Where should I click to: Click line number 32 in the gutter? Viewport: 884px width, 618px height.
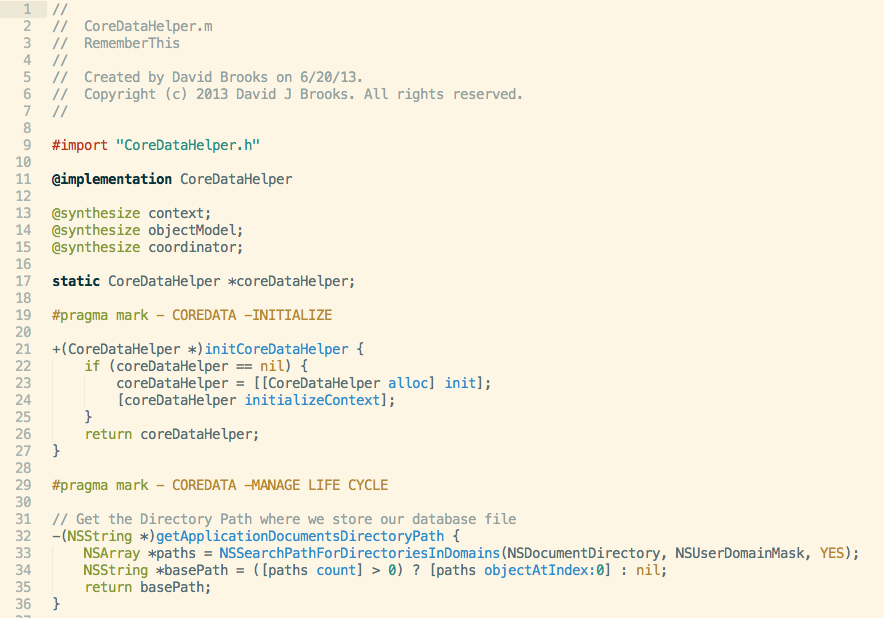23,536
